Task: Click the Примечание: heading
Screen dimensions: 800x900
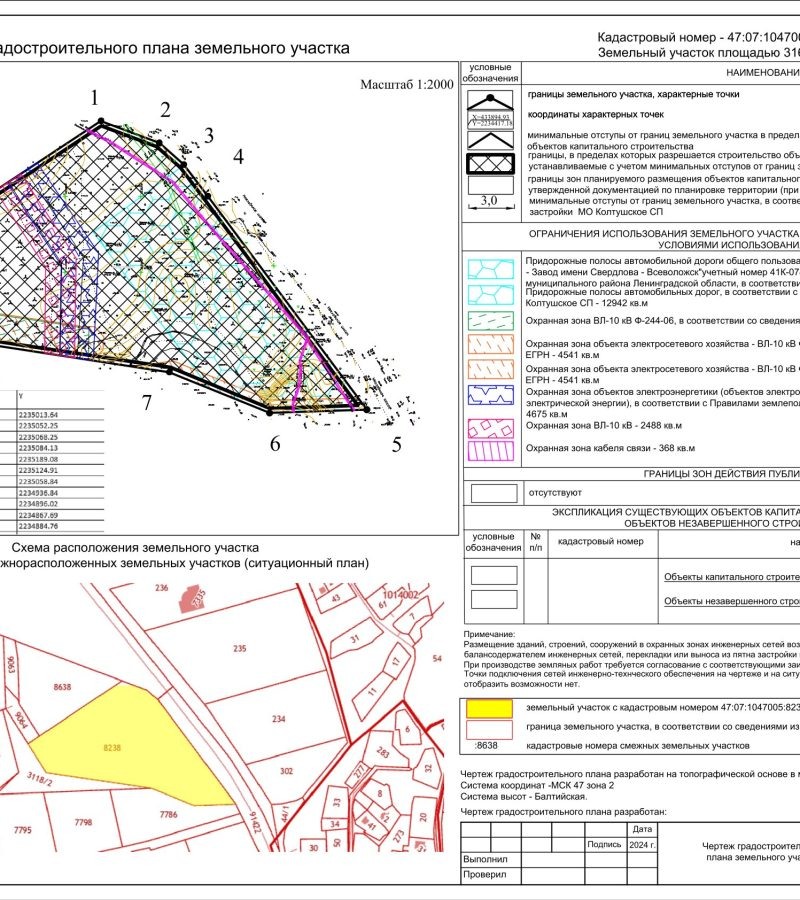Action: pyautogui.click(x=489, y=634)
